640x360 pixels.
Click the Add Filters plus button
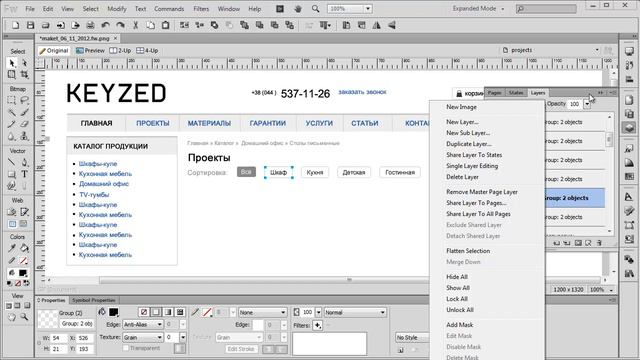click(317, 325)
